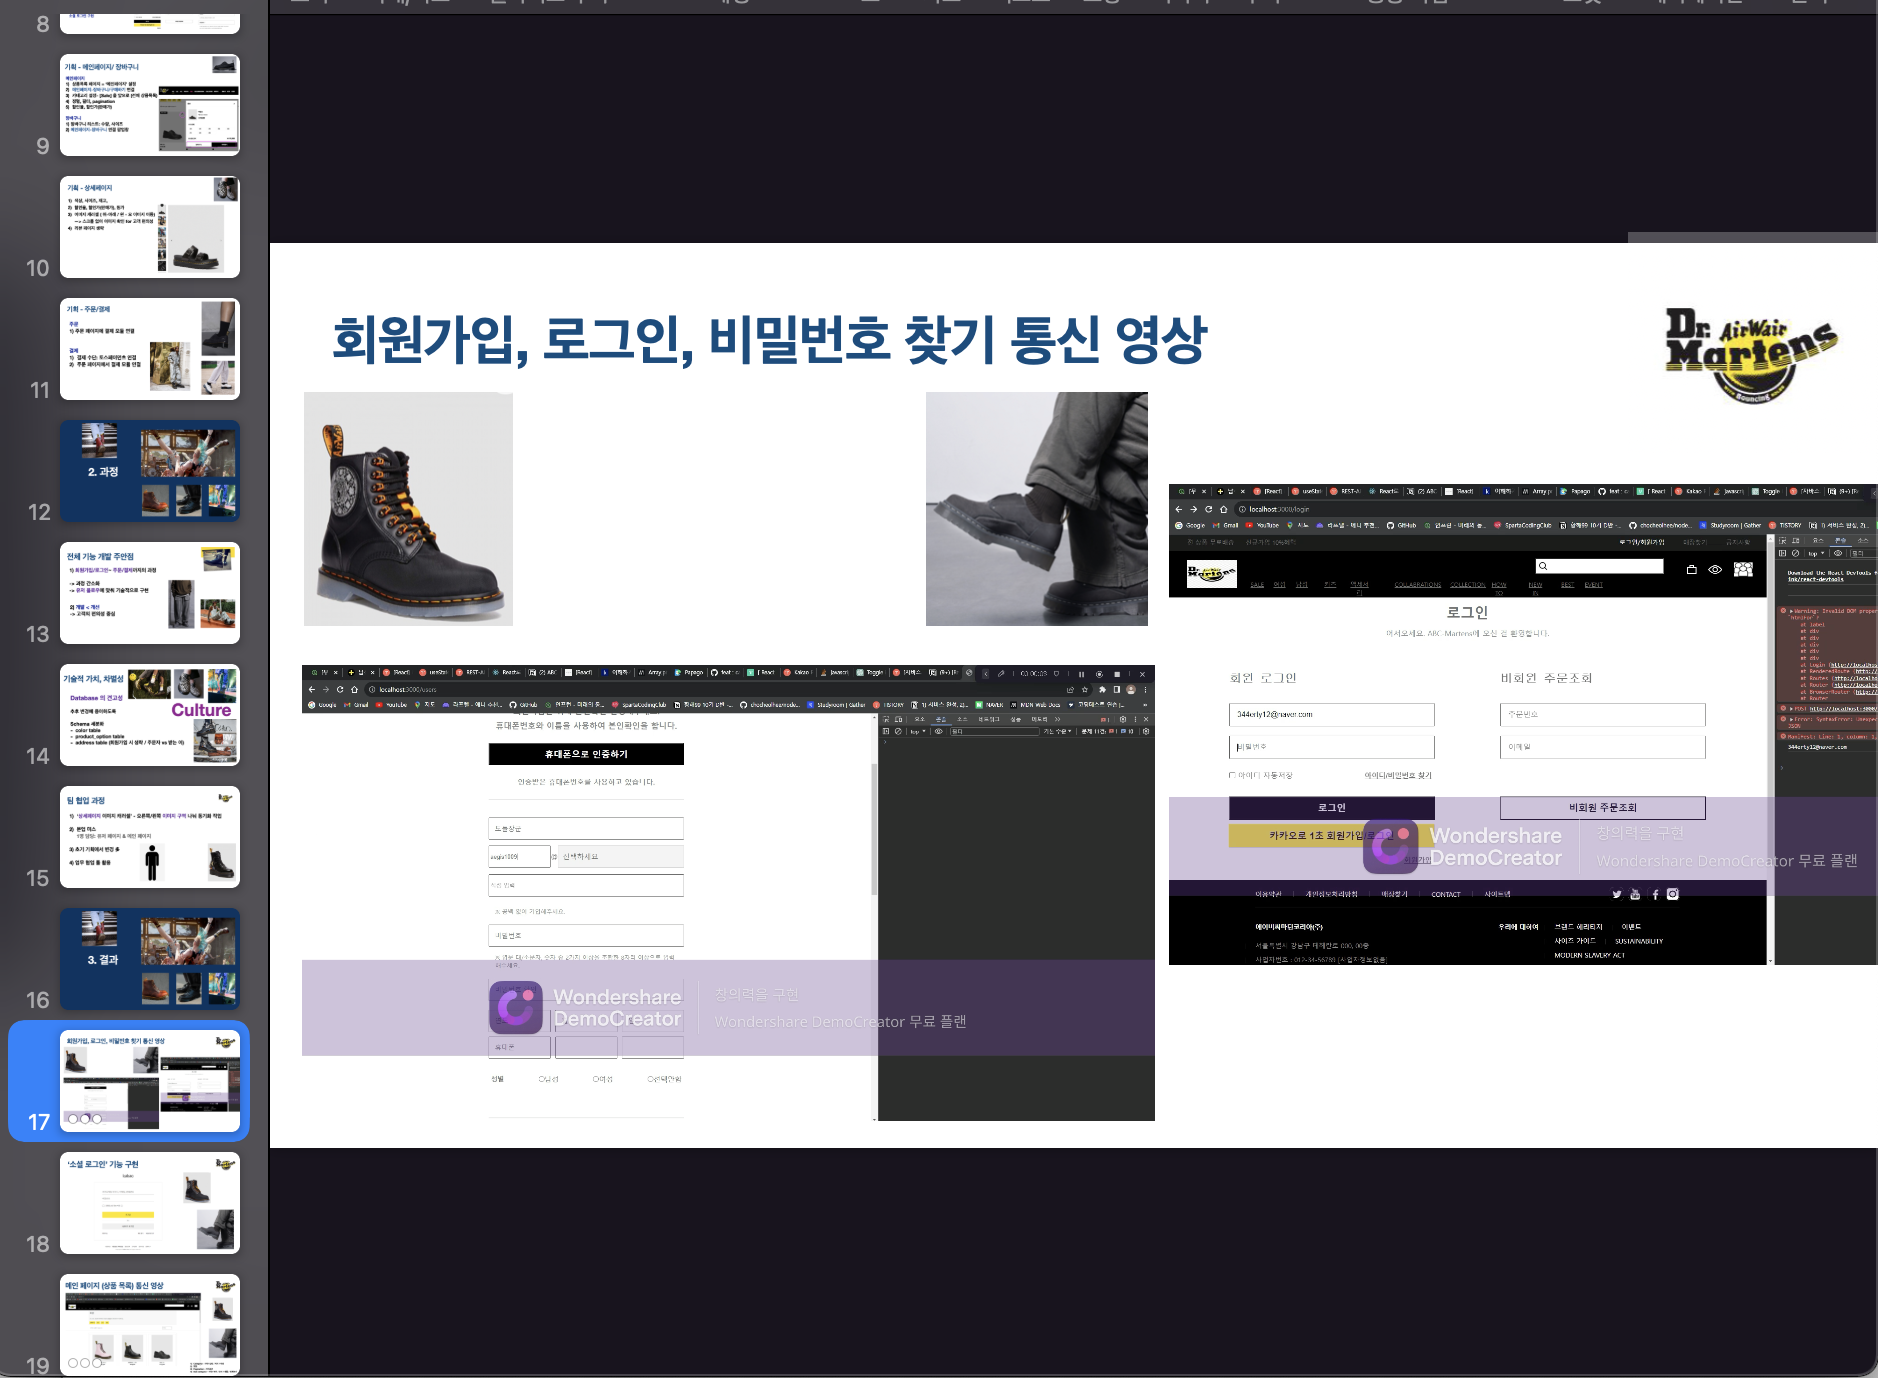This screenshot has width=1878, height=1378.
Task: Click the eye icon beside the shopping bag
Action: coord(1715,569)
